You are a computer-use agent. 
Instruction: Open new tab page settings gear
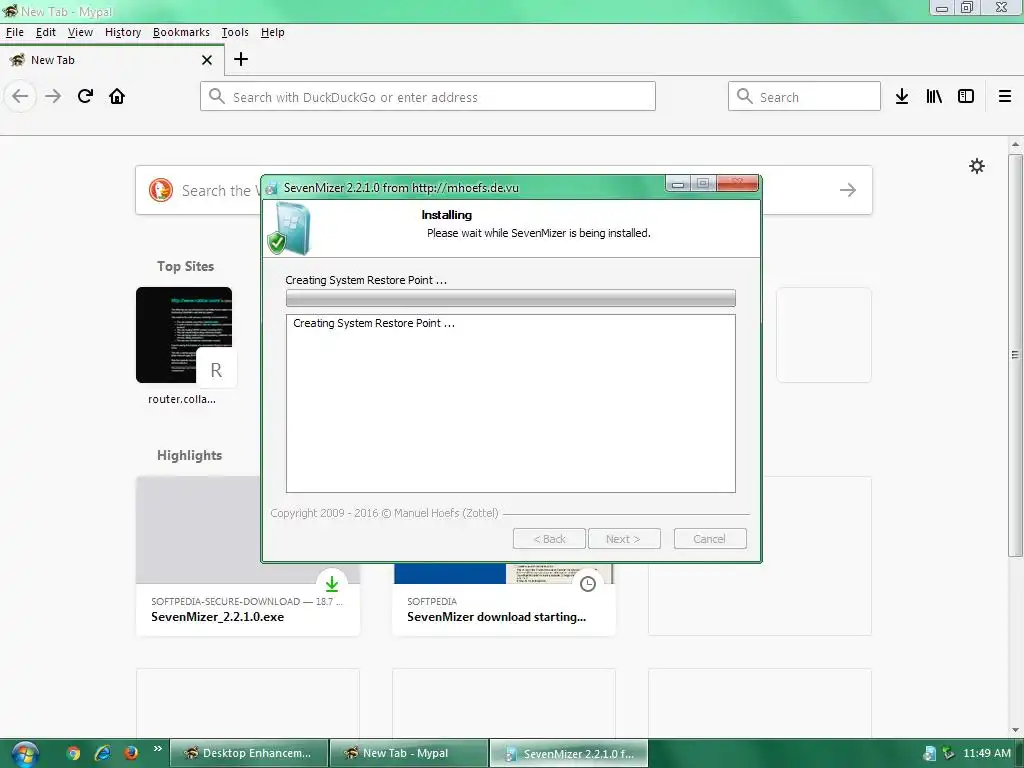point(976,166)
